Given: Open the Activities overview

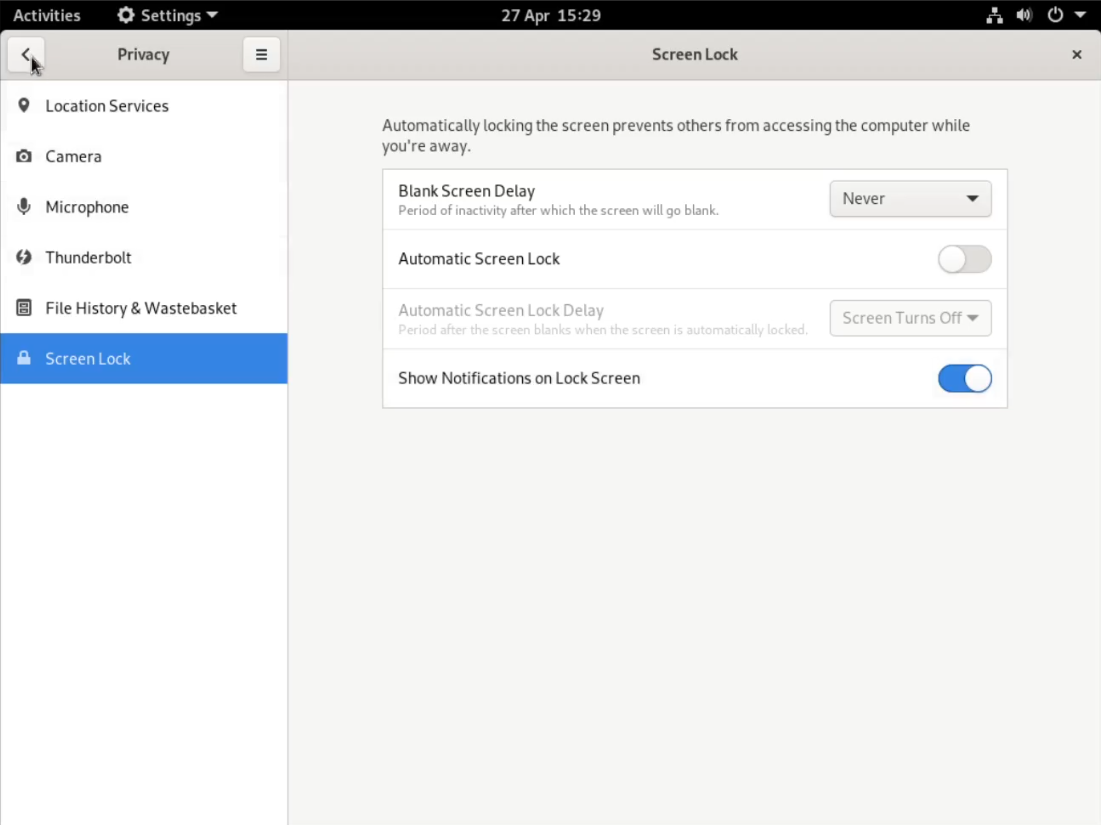Looking at the screenshot, I should pos(46,15).
